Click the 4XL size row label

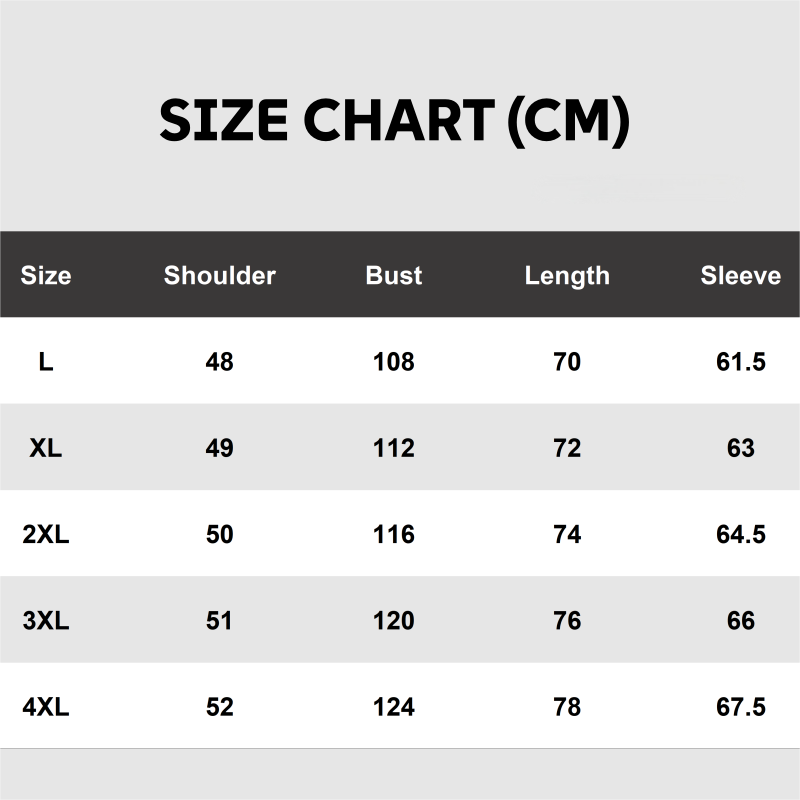pyautogui.click(x=46, y=707)
